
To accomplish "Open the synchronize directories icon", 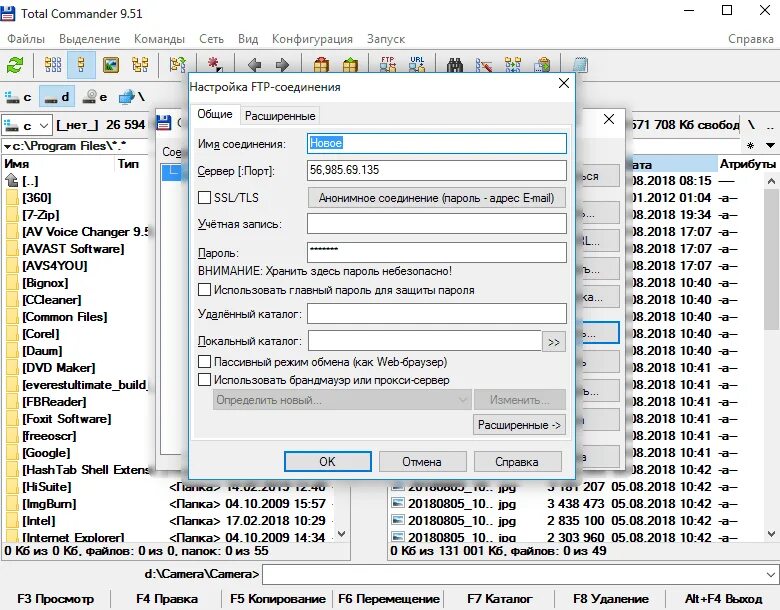I will click(513, 65).
